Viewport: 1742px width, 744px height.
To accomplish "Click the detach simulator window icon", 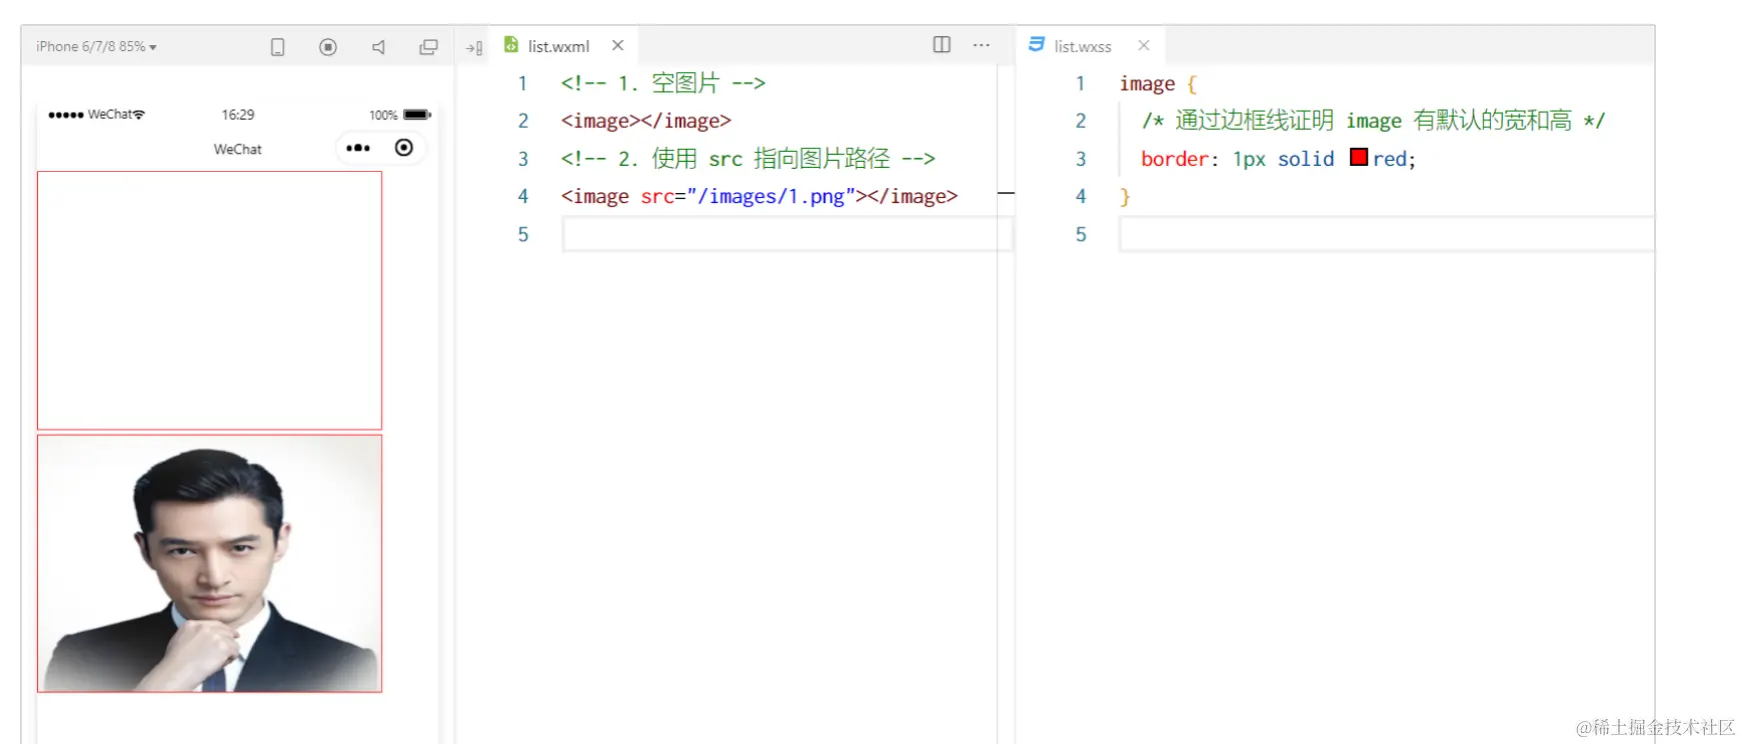I will (428, 47).
